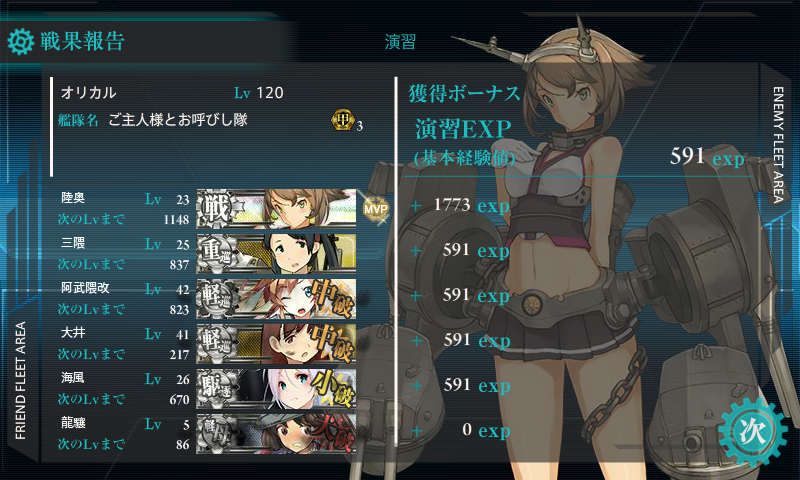800x480 pixels.
Task: Select the 戦 battleship icon for 陸奥
Action: pos(216,208)
